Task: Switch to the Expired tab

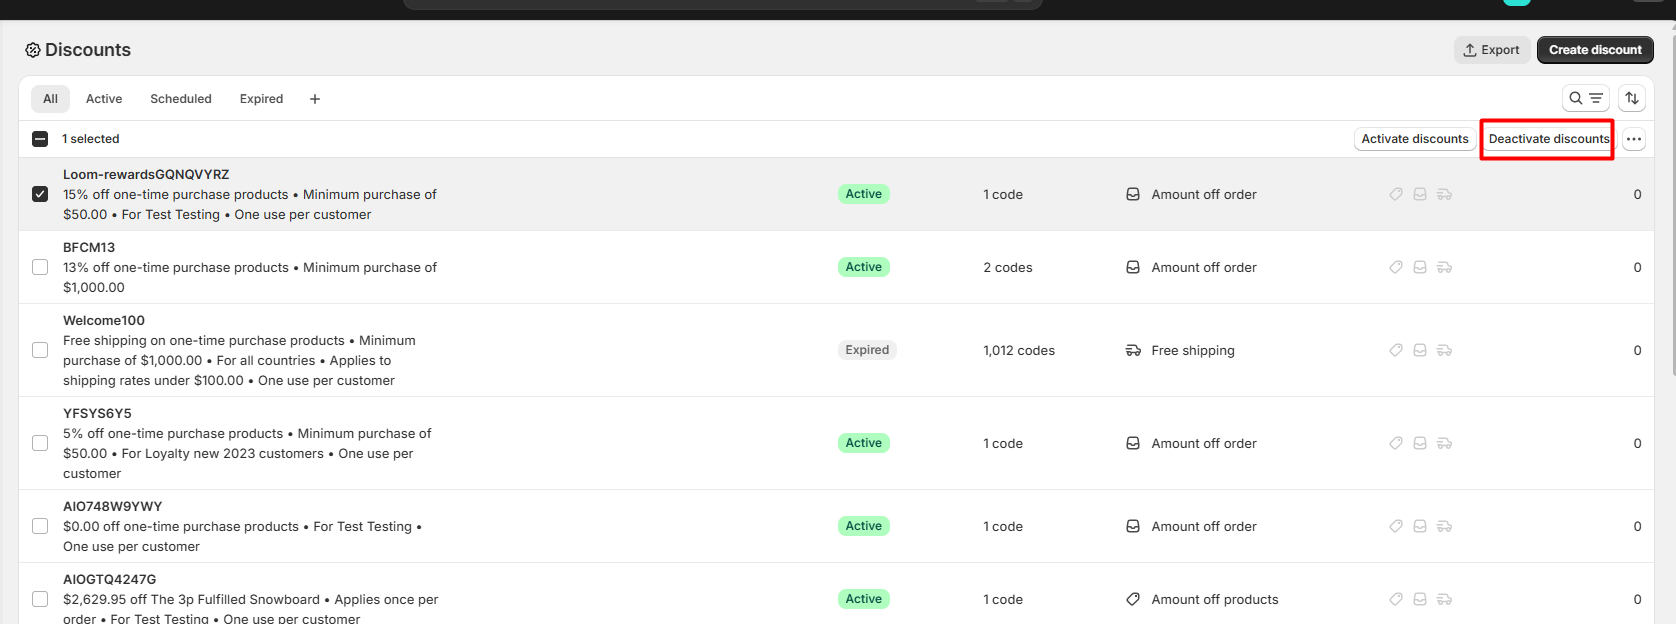Action: [261, 99]
